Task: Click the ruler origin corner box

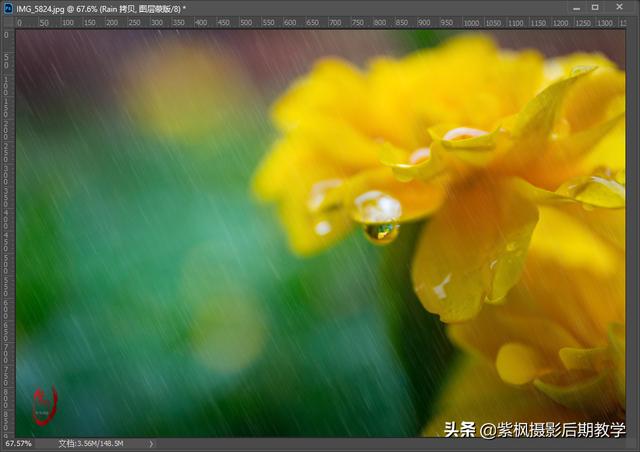Action: click(x=7, y=23)
